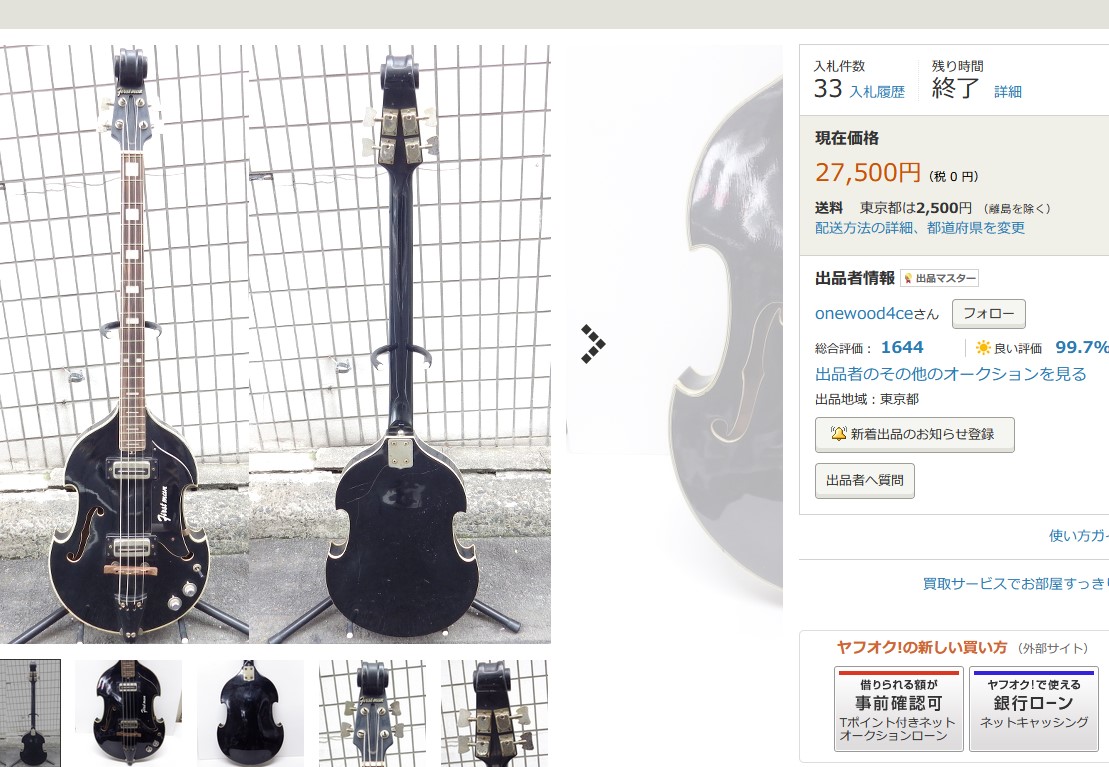Click the 出品者へ質問 button
Screen dimensions: 1109x767
(864, 480)
